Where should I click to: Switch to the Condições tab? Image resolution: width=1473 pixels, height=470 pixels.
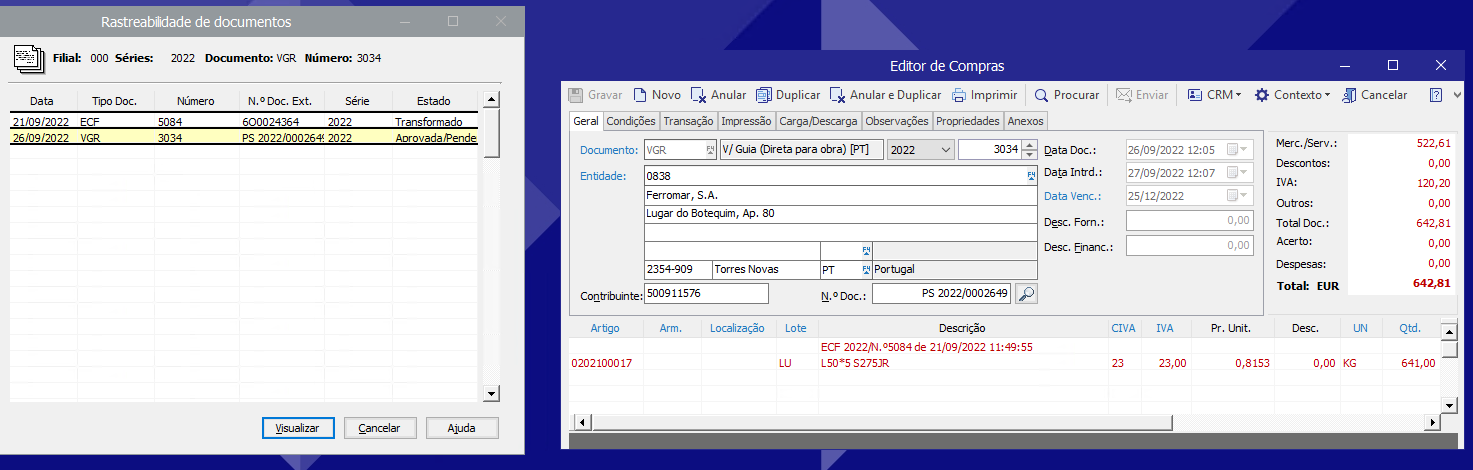click(x=631, y=121)
